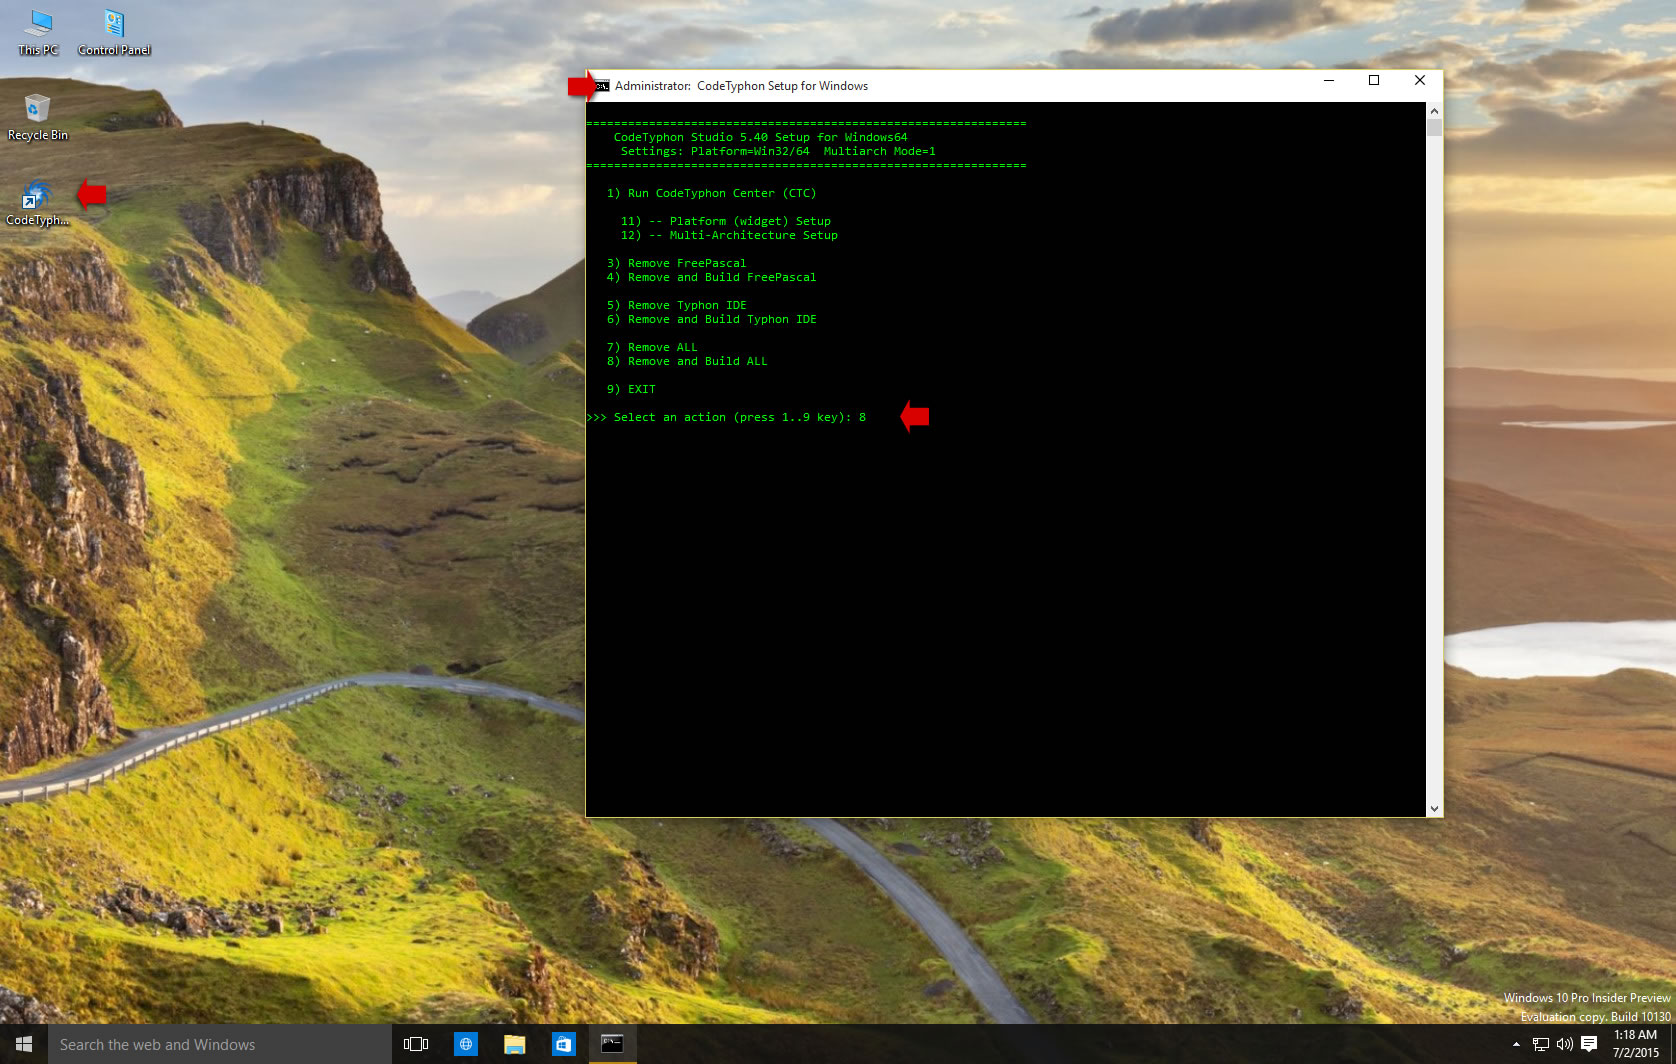Launch the browser from the taskbar globe icon
1676x1064 pixels.
pos(465,1044)
